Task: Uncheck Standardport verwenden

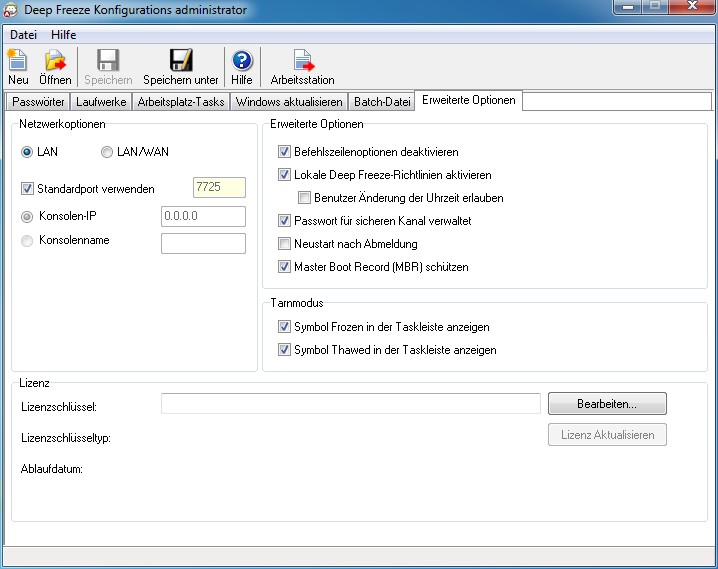Action: click(x=27, y=189)
